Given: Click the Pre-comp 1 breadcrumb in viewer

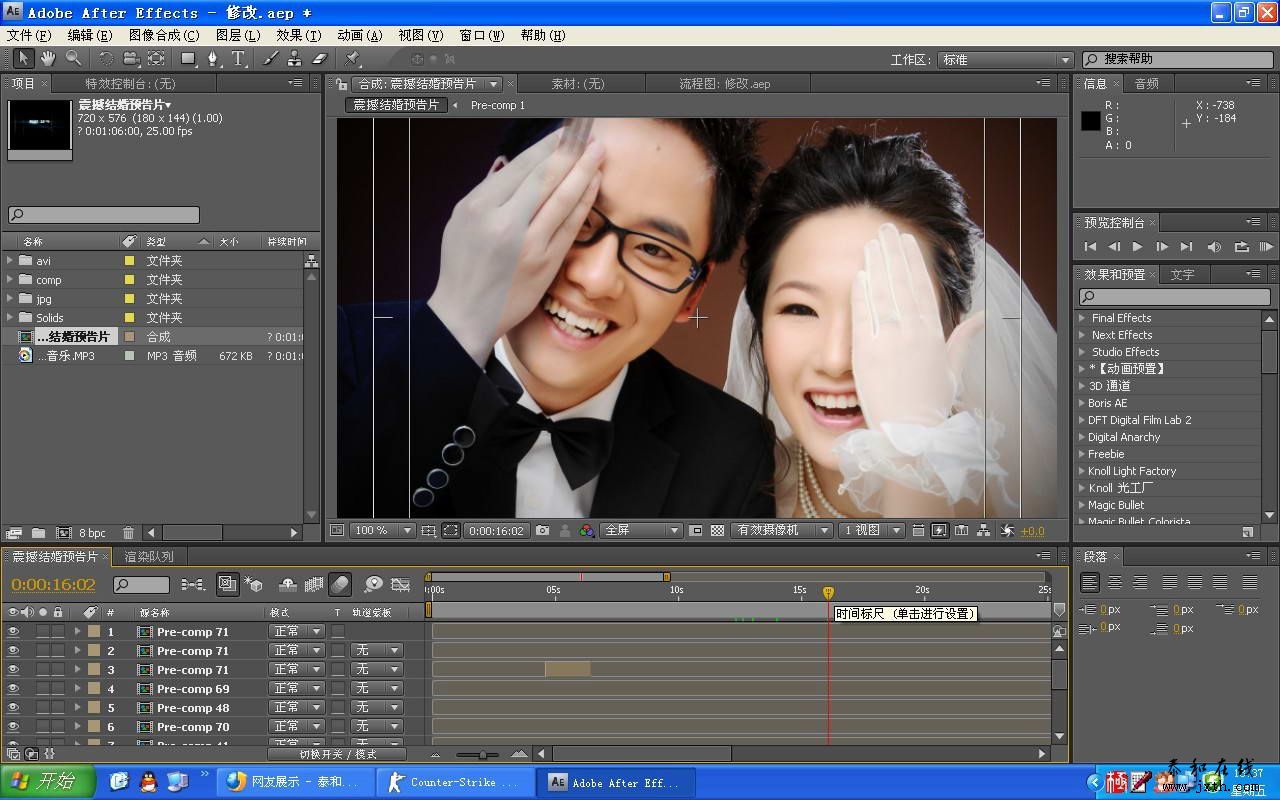Looking at the screenshot, I should 497,105.
